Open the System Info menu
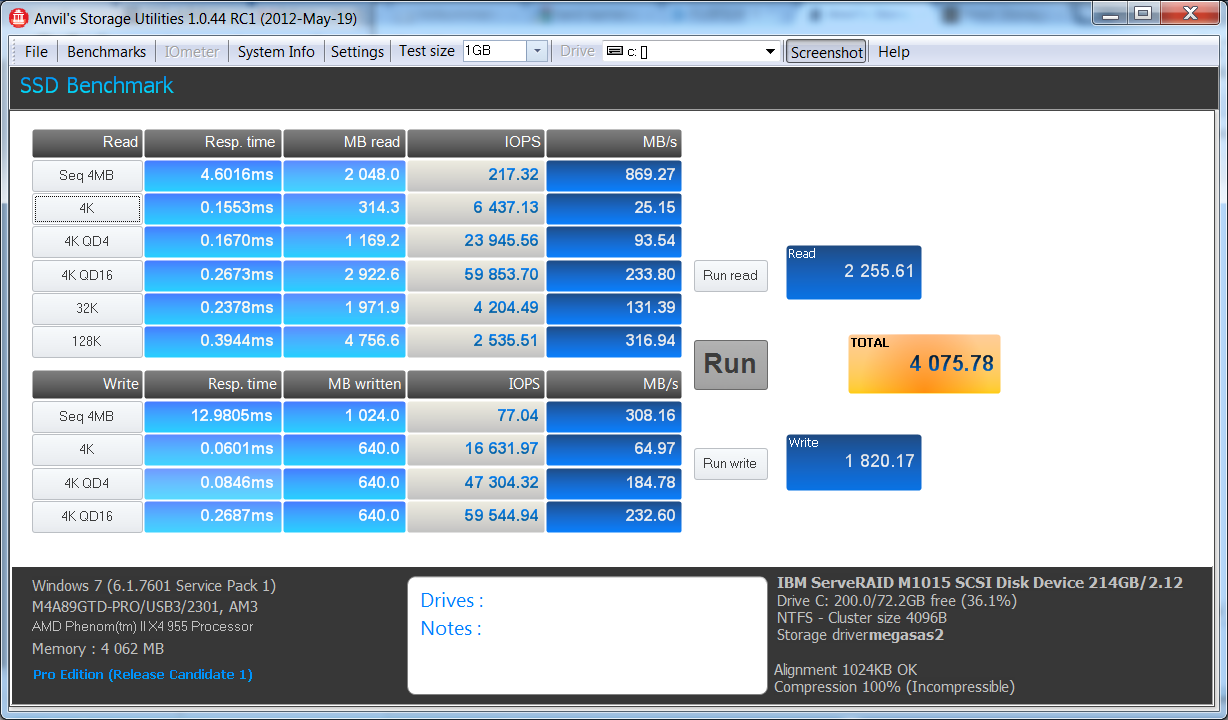 pos(276,52)
